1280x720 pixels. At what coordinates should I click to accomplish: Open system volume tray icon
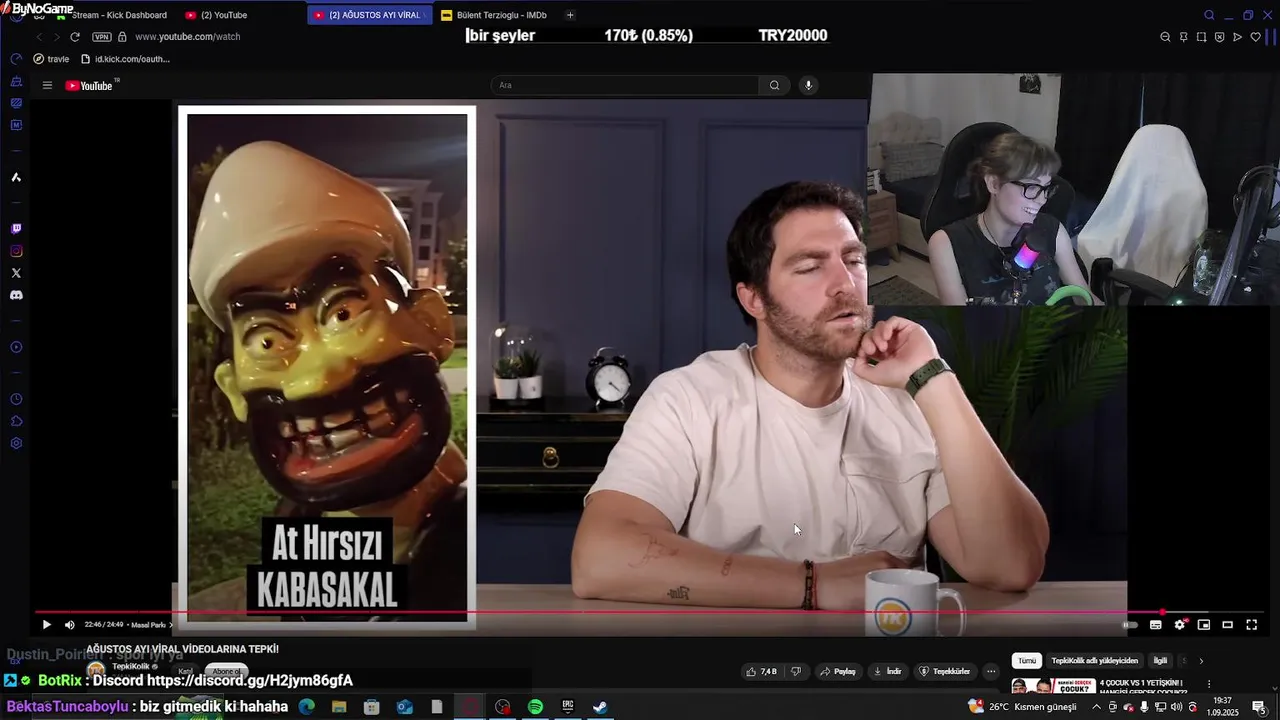(x=1177, y=707)
